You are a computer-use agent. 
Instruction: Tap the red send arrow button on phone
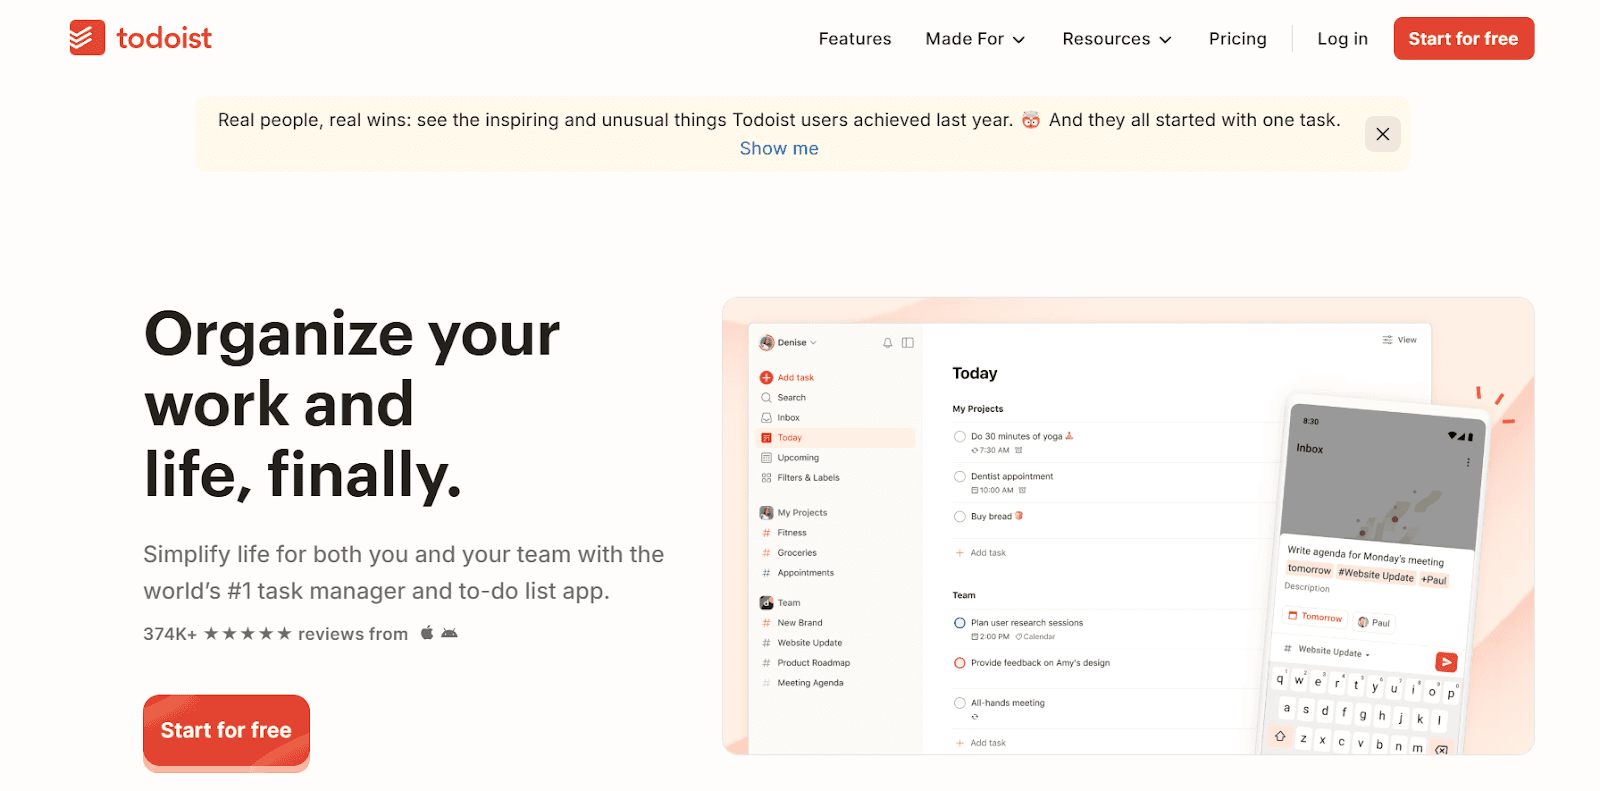point(1446,662)
